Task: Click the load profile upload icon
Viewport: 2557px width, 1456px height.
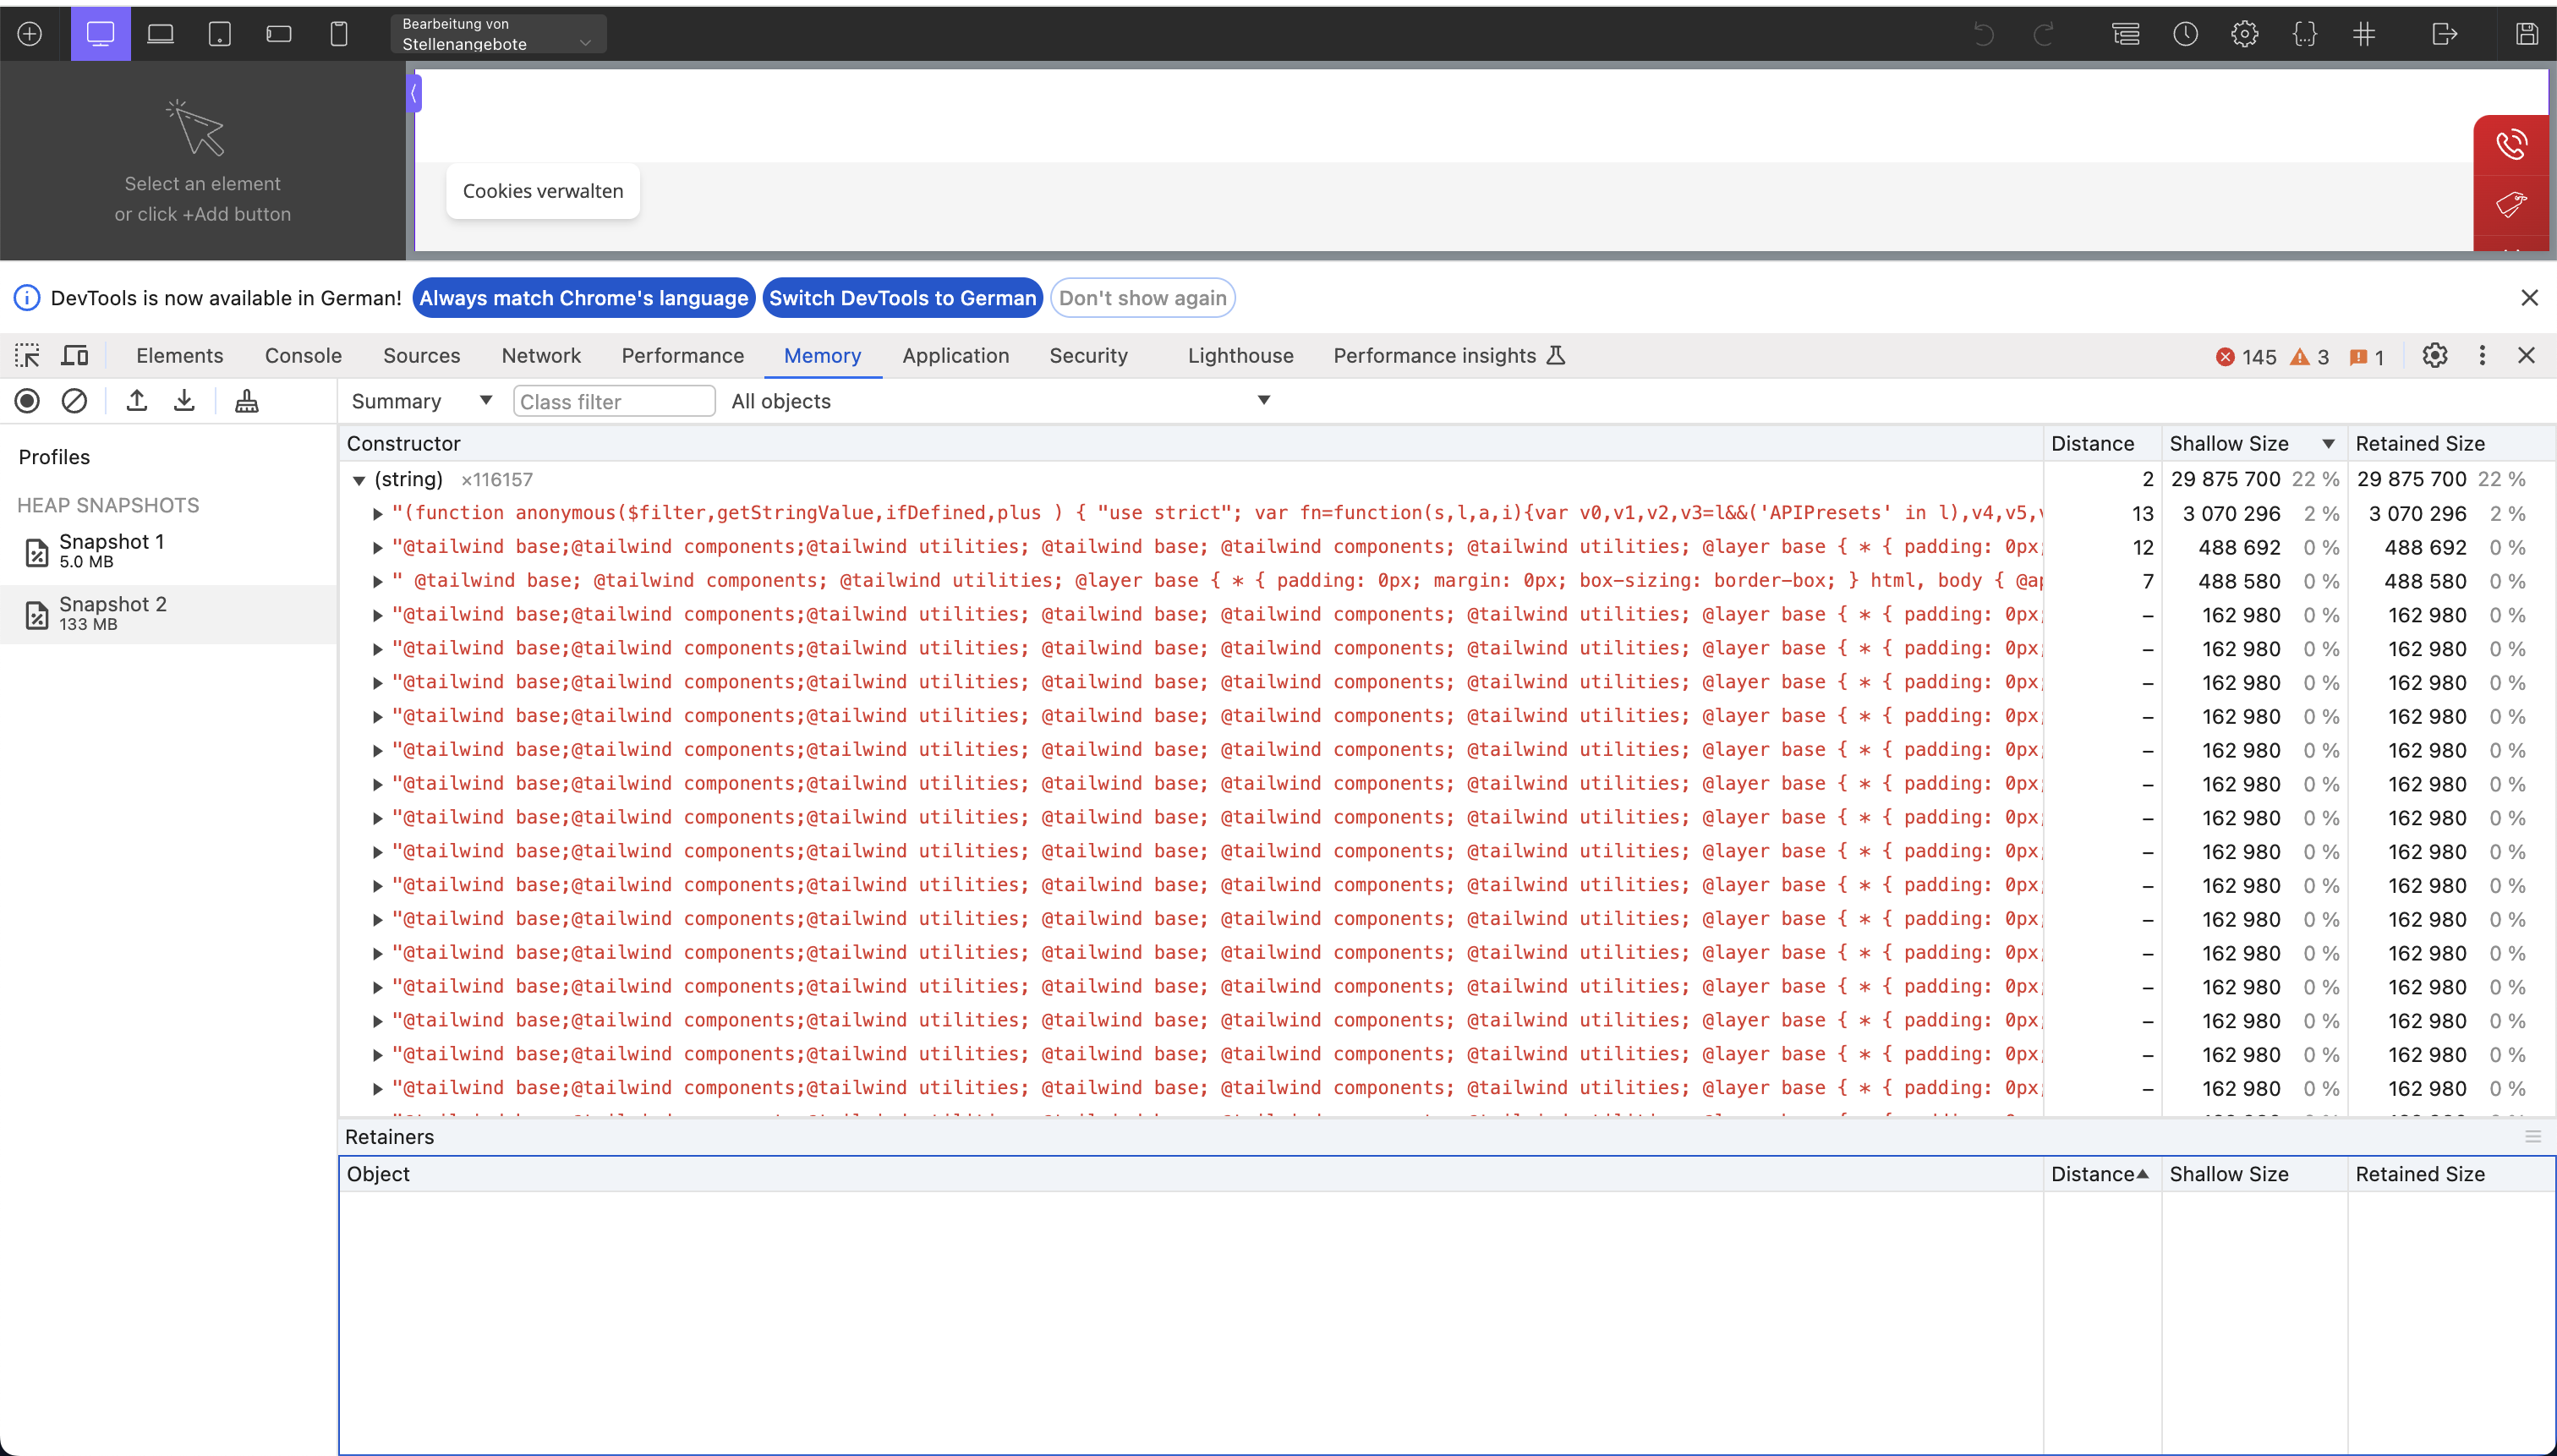Action: pos(137,401)
